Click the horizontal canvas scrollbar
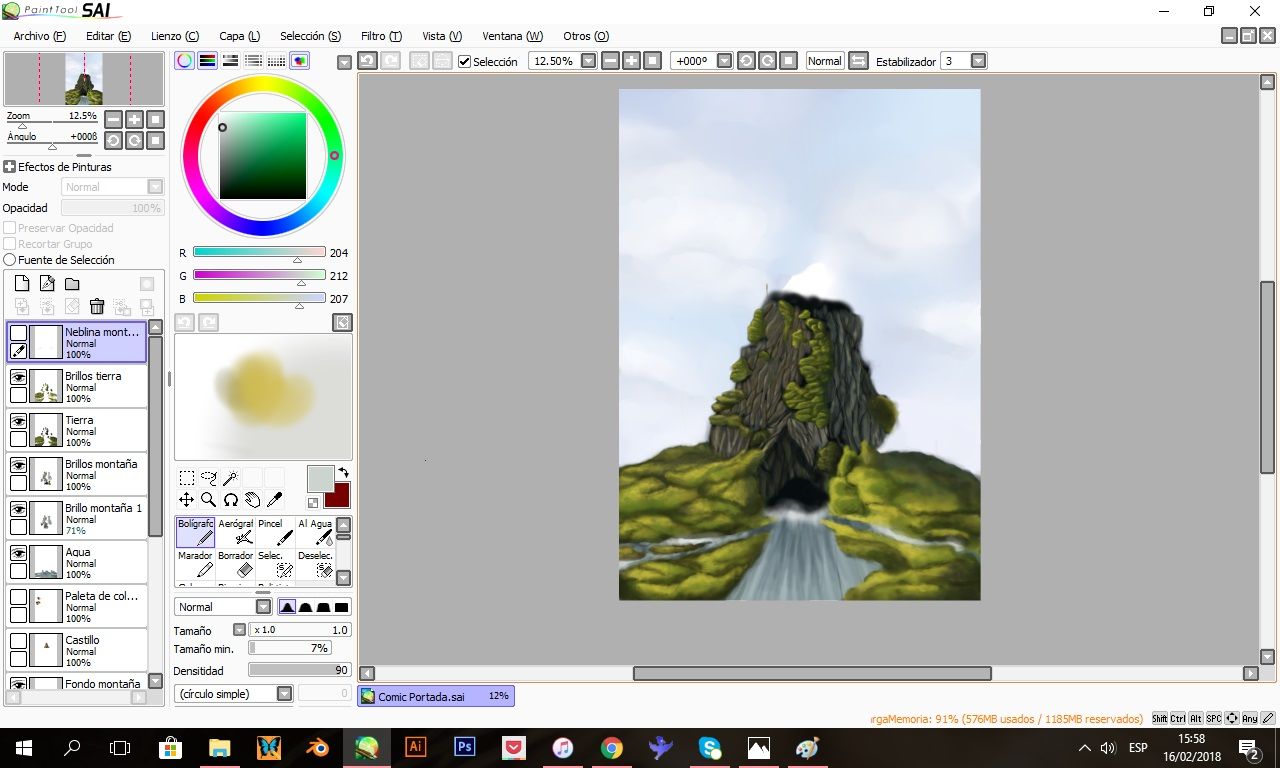The width and height of the screenshot is (1280, 768). pyautogui.click(x=811, y=673)
